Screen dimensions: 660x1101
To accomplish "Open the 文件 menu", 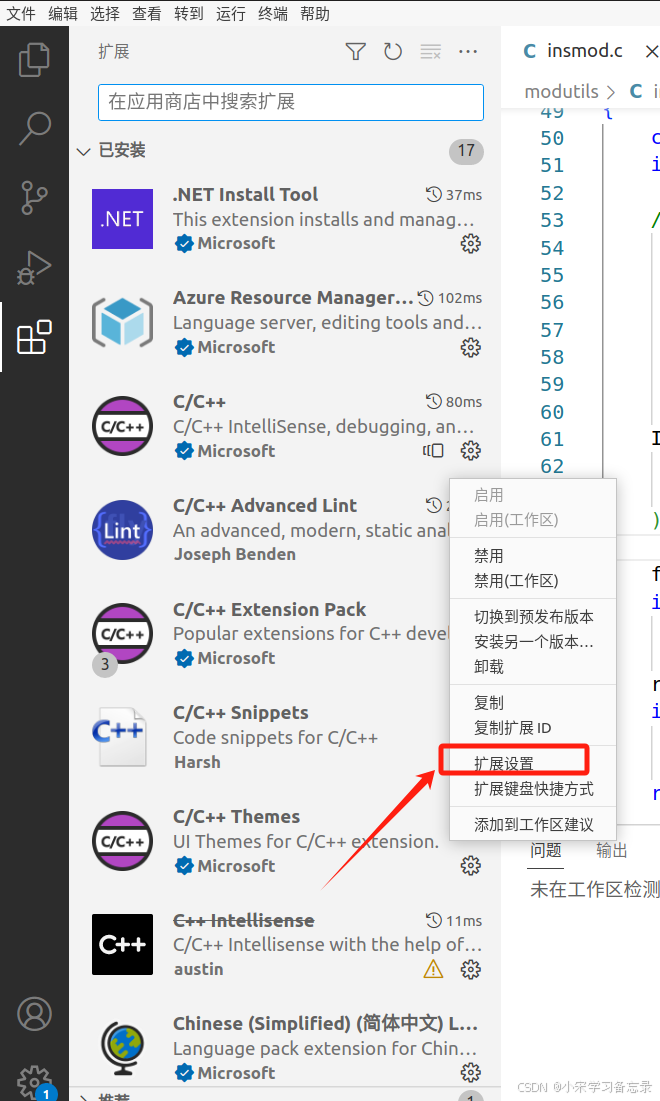I will pos(21,13).
